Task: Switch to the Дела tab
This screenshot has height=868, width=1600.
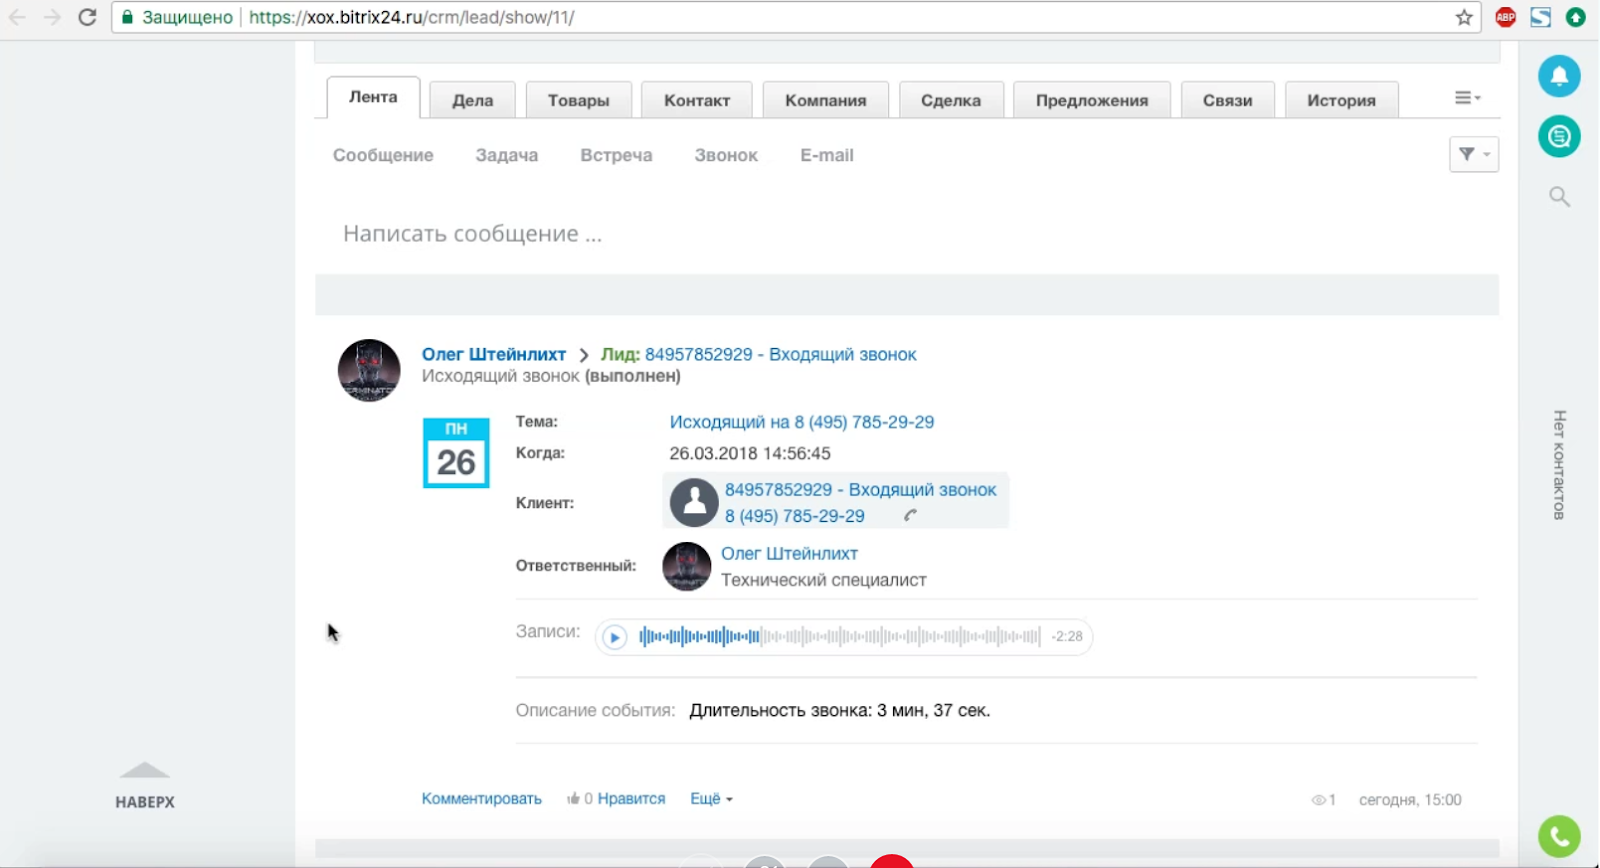Action: click(x=472, y=100)
